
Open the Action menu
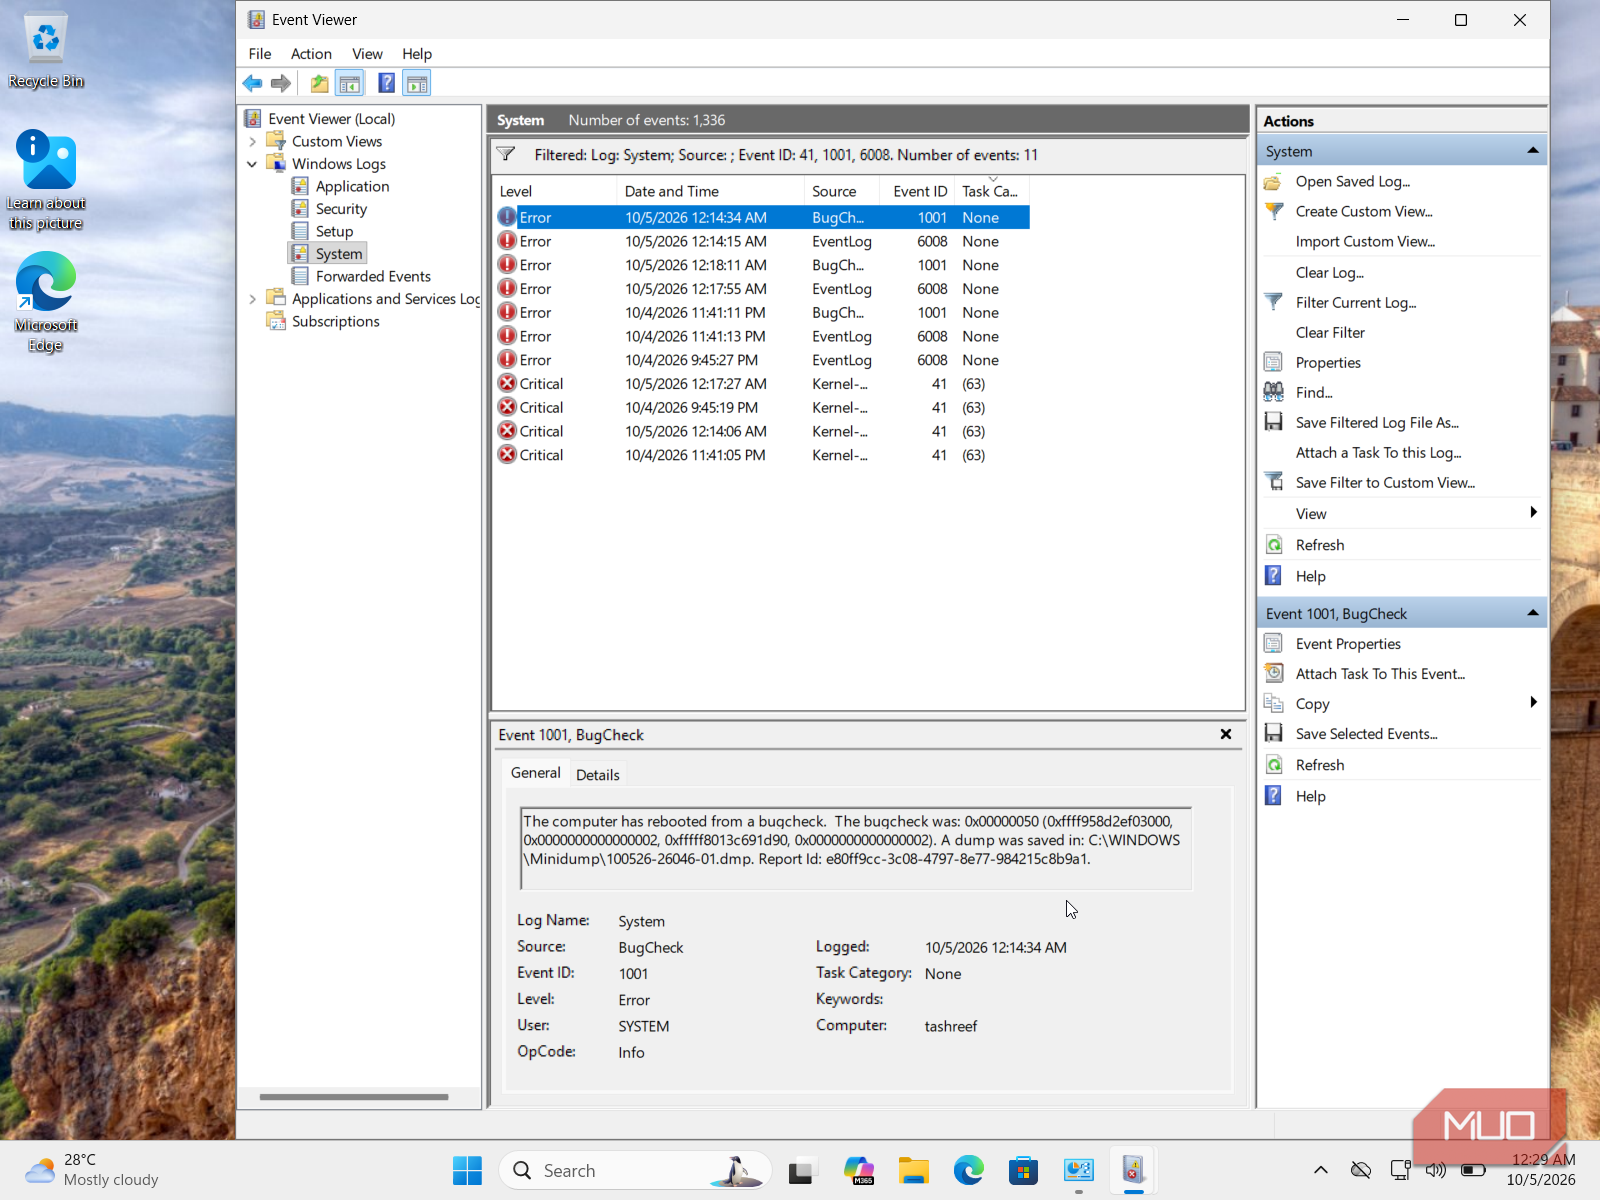311,54
